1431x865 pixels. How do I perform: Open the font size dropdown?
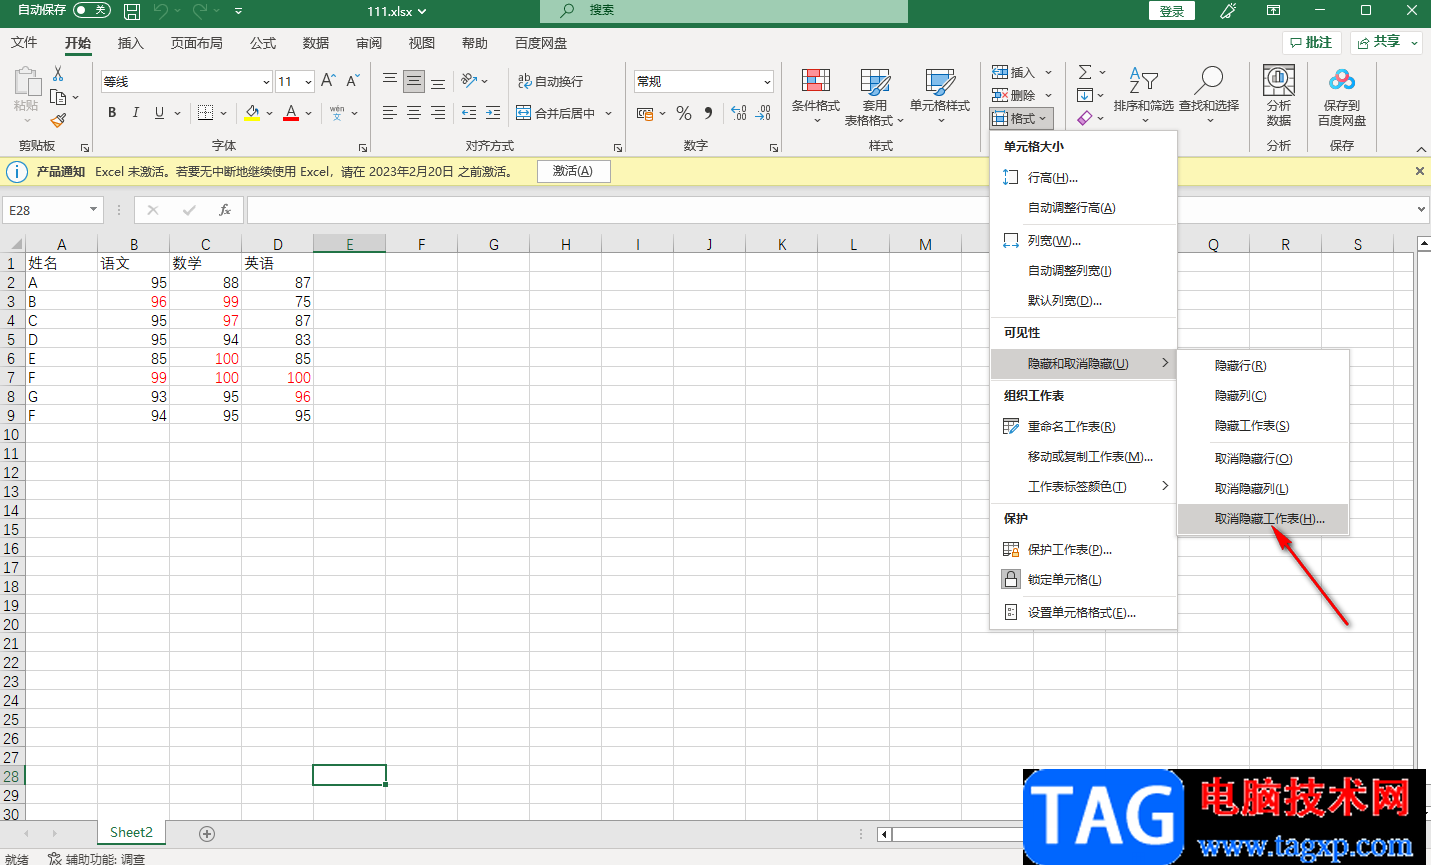click(x=308, y=82)
